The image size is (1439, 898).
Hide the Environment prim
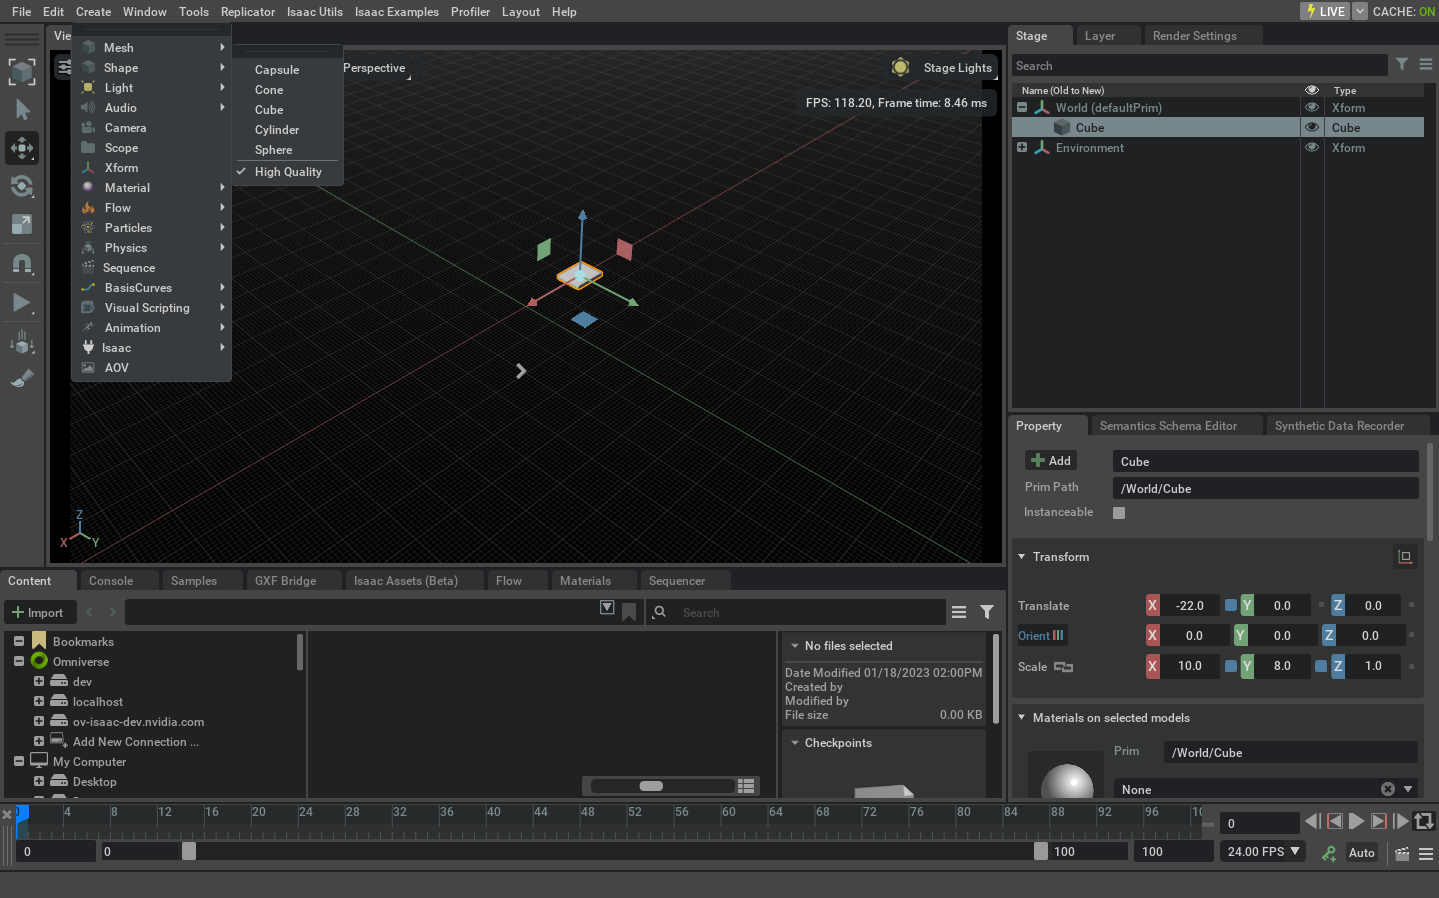1312,147
